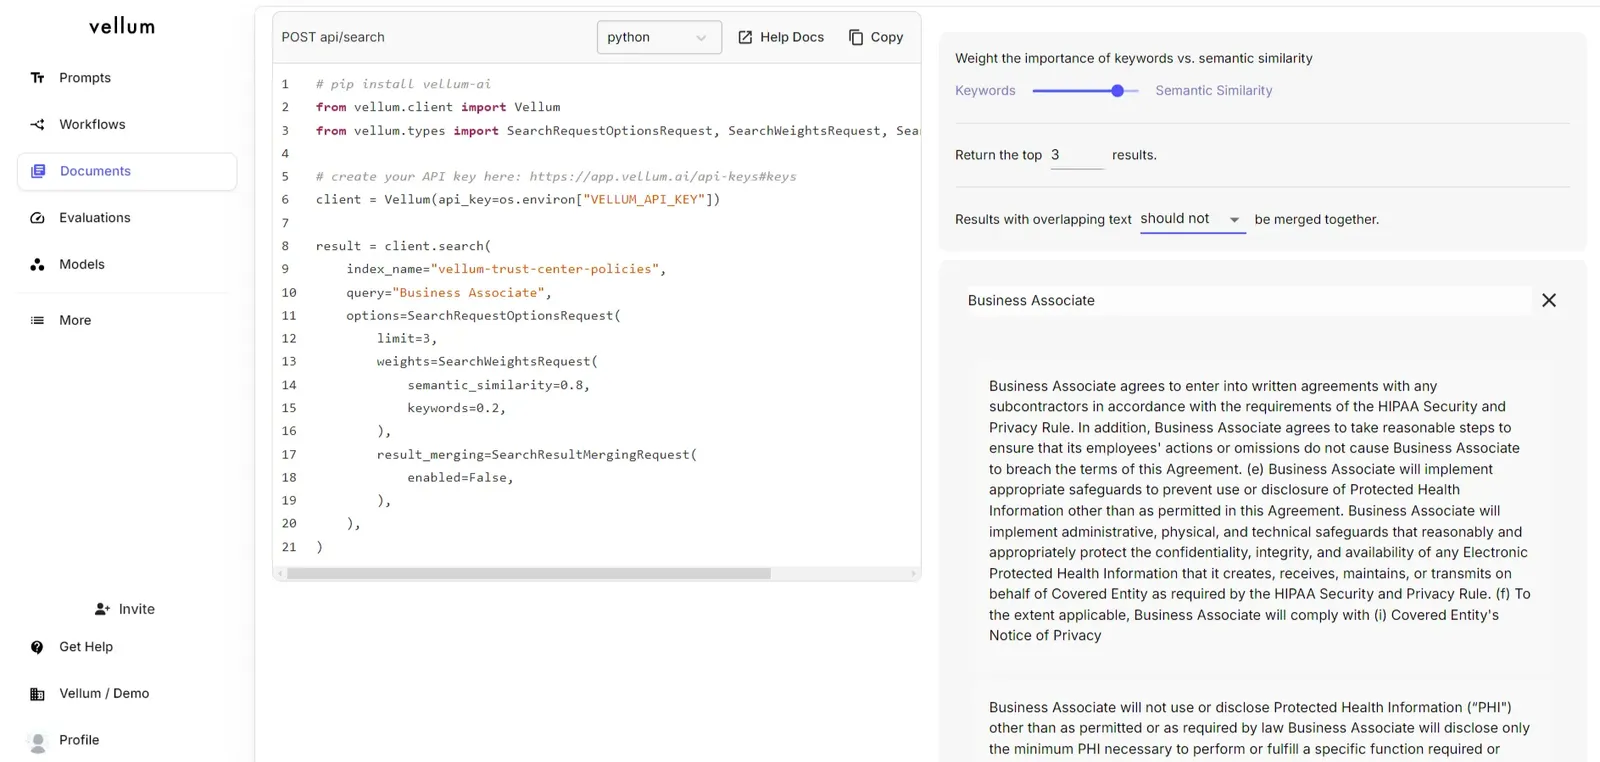The width and height of the screenshot is (1600, 762).
Task: Open the Profile page
Action: tap(79, 740)
